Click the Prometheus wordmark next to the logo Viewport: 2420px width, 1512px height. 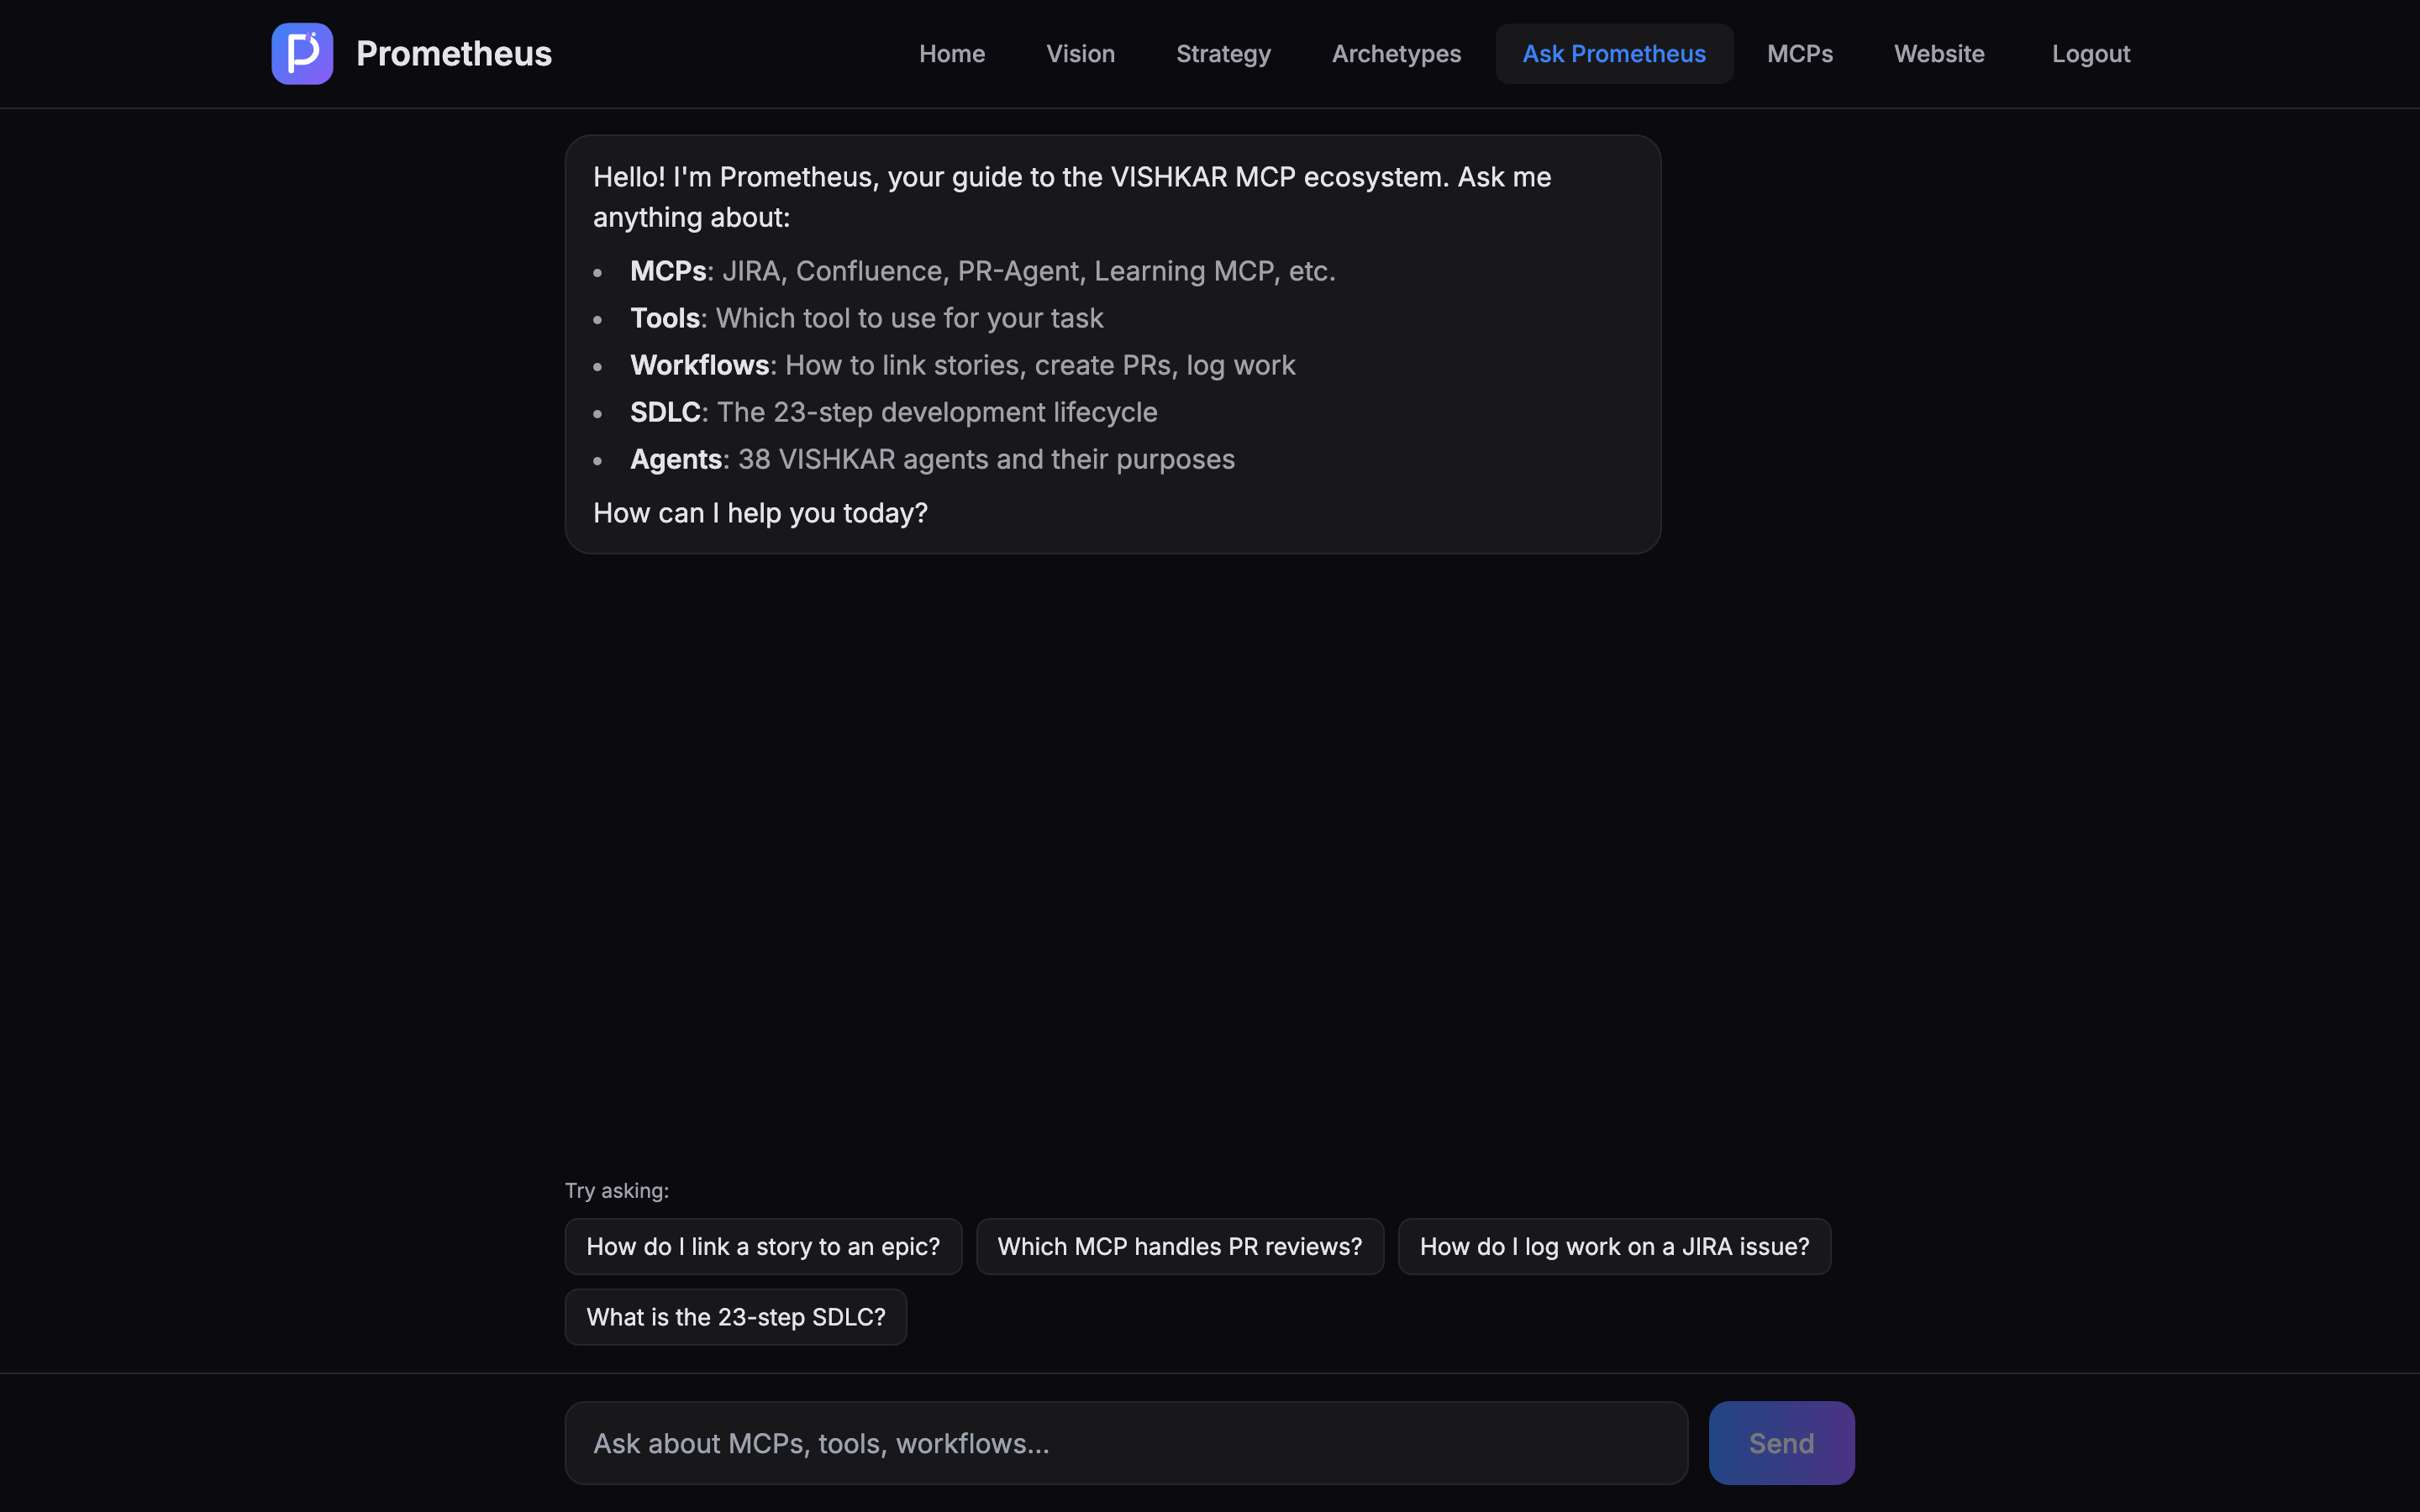pyautogui.click(x=453, y=53)
